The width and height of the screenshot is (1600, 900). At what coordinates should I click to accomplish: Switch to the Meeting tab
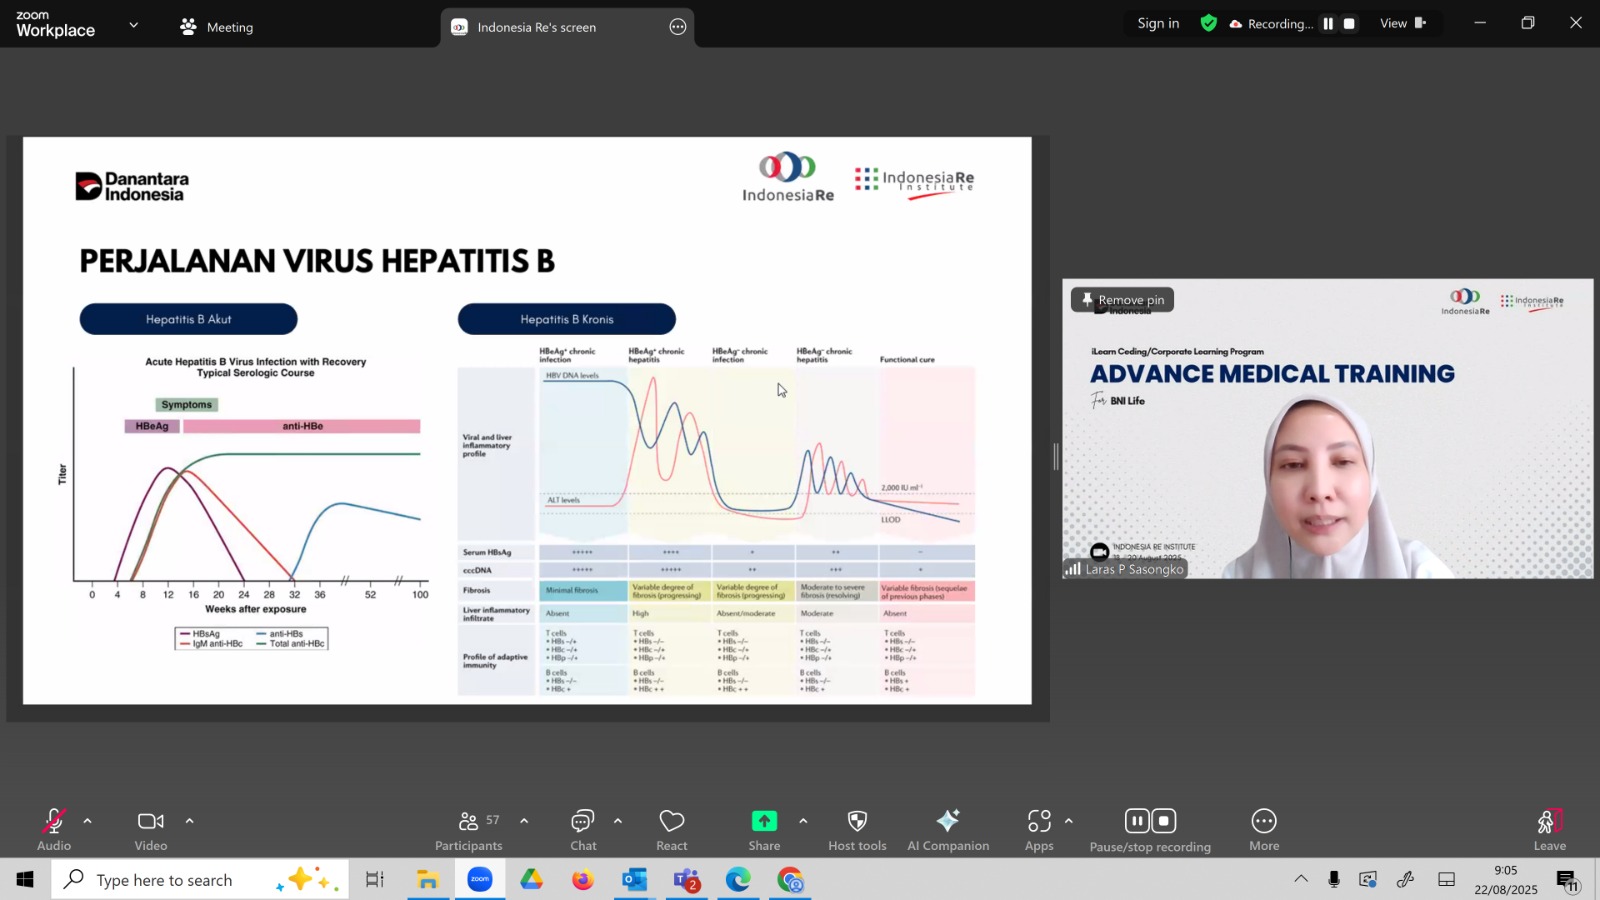pyautogui.click(x=217, y=27)
